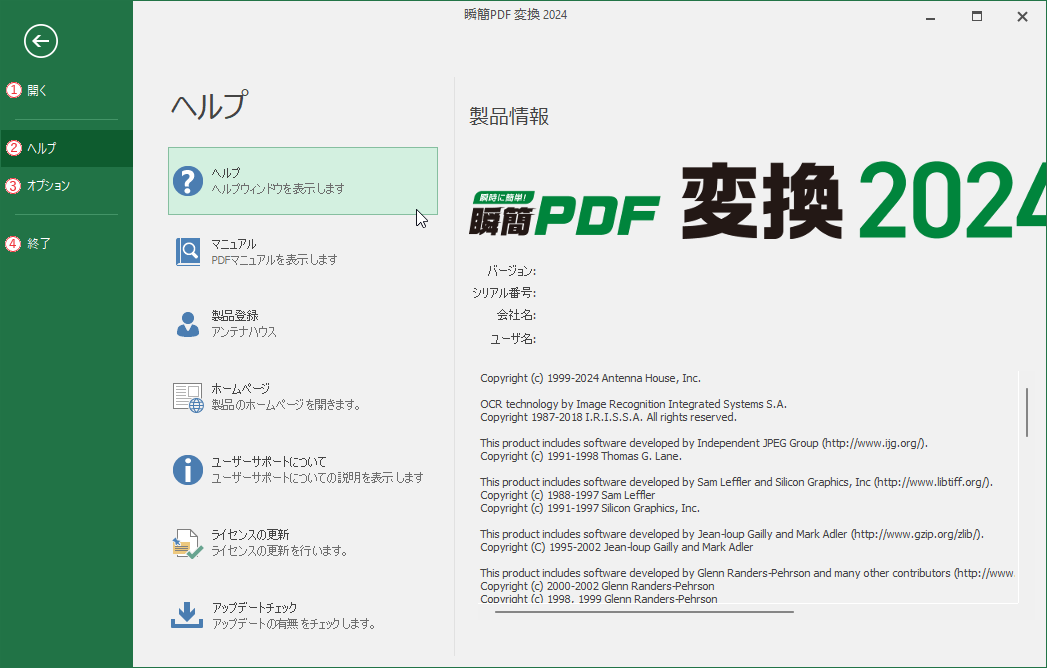The width and height of the screenshot is (1047, 668).
Task: Click 'Copyright (c) 1991-1998 Thomas G. Lane.'
Action: [x=581, y=456]
